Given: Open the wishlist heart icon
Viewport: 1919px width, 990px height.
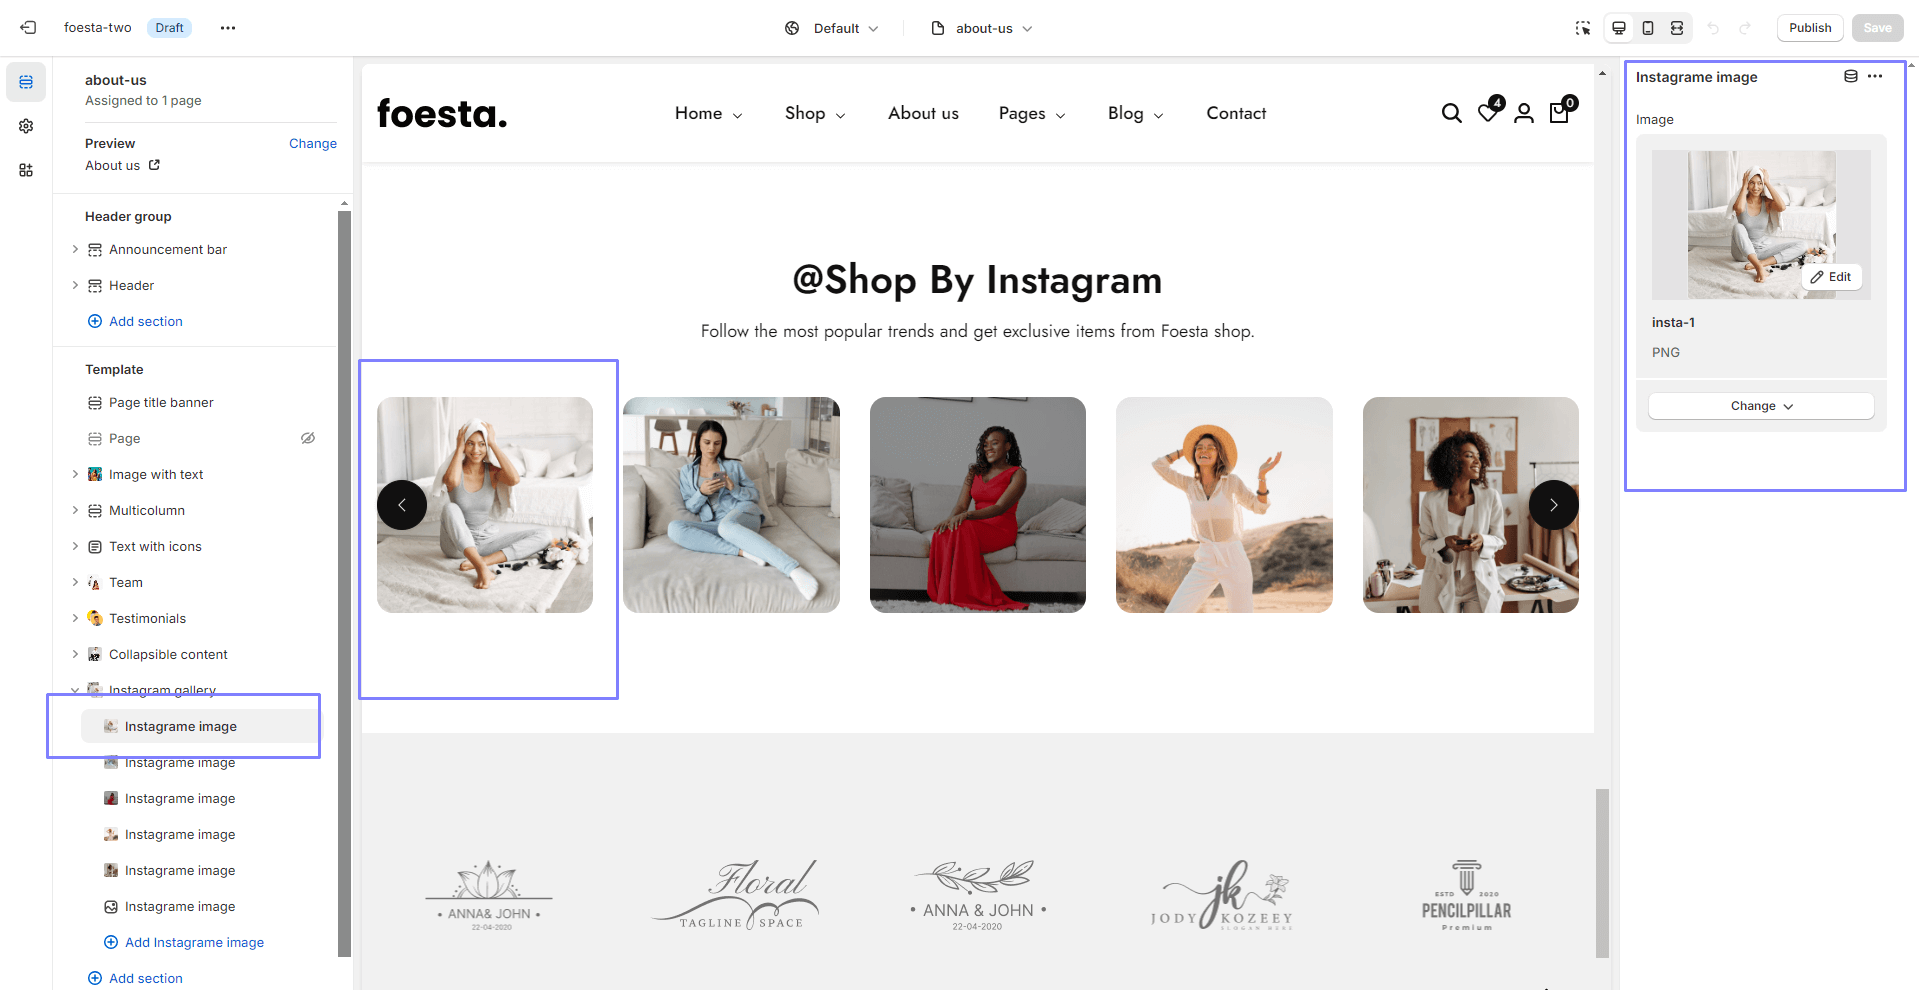Looking at the screenshot, I should [x=1488, y=113].
